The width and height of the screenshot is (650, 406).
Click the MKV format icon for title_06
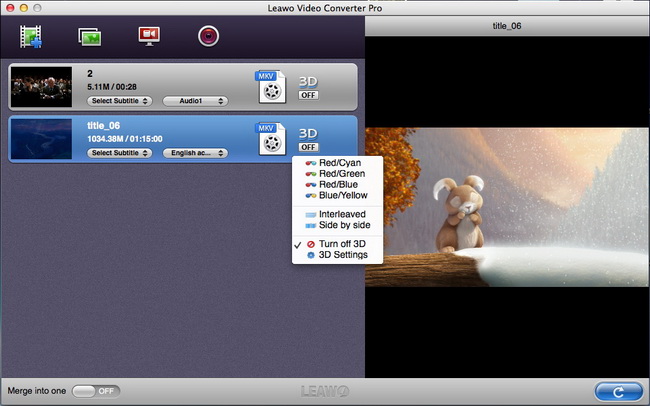click(271, 139)
